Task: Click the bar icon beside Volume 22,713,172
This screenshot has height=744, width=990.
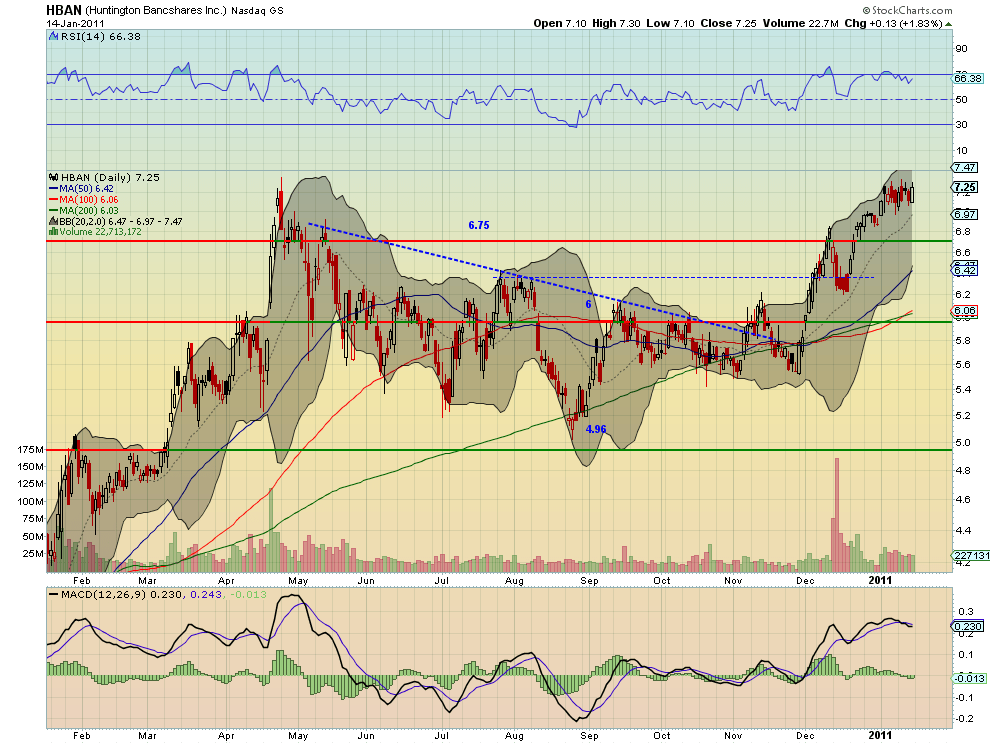Action: coord(54,232)
